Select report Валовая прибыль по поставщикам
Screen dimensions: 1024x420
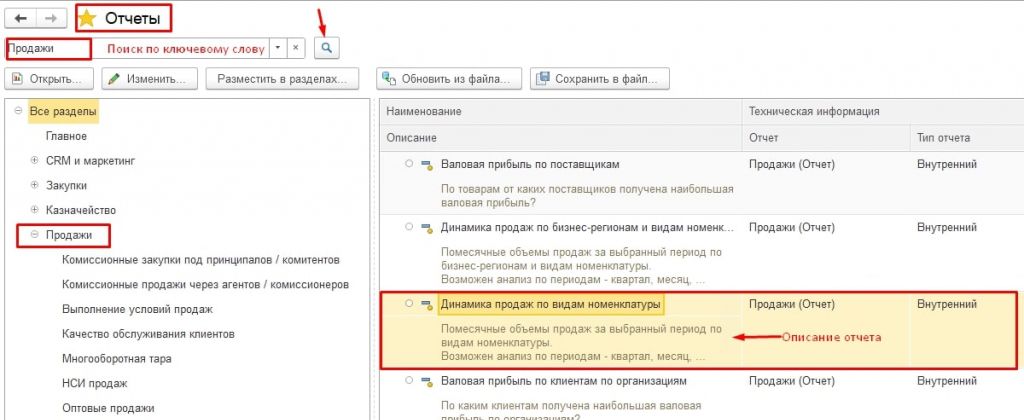530,165
